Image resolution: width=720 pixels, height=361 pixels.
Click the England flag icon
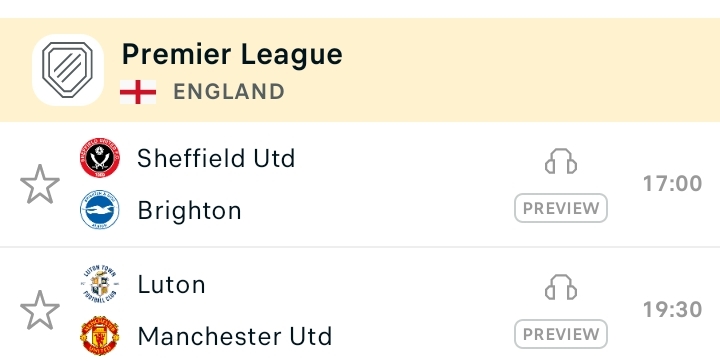(x=138, y=92)
